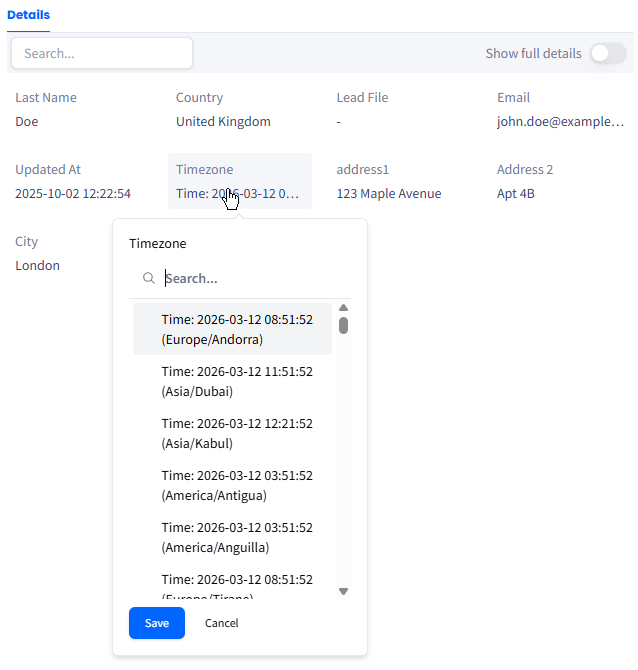Toggle Show full details switch
The height and width of the screenshot is (670, 638).
pos(608,53)
